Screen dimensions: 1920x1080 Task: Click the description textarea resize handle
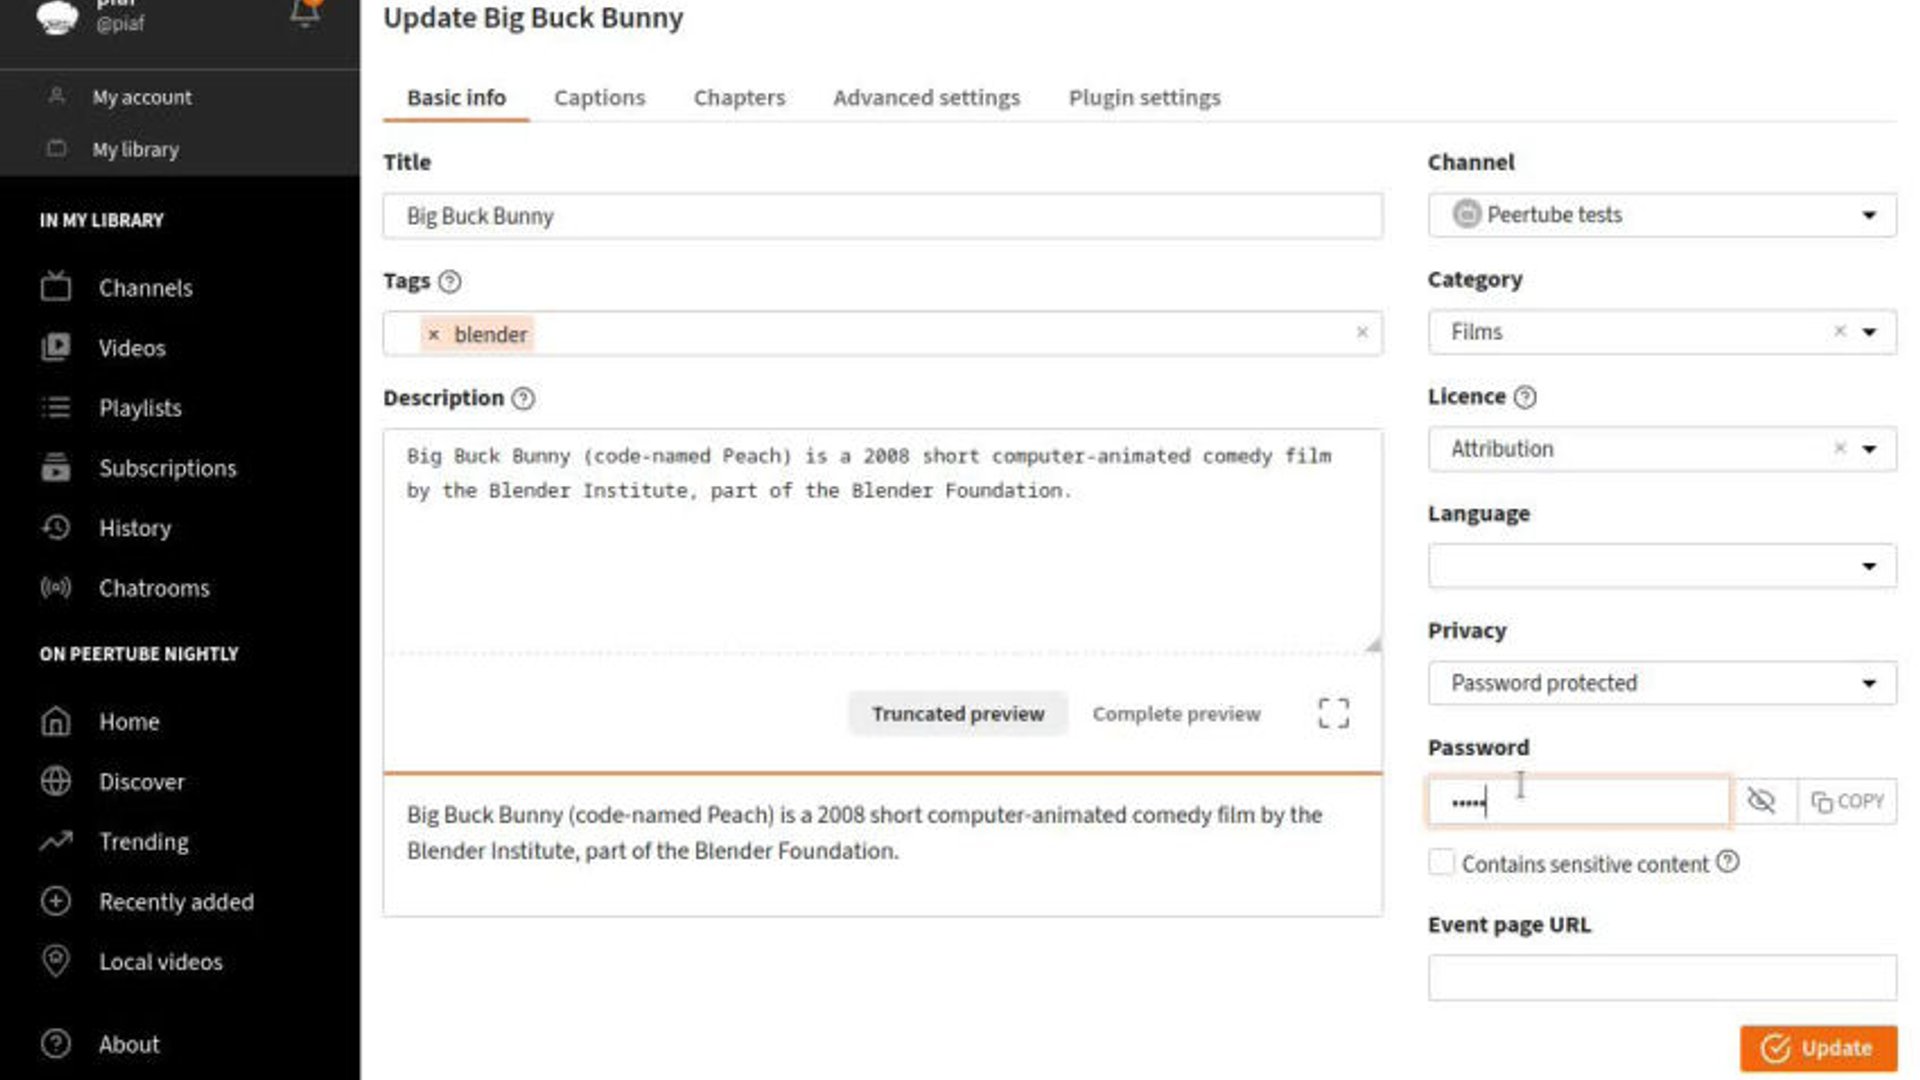[1374, 644]
